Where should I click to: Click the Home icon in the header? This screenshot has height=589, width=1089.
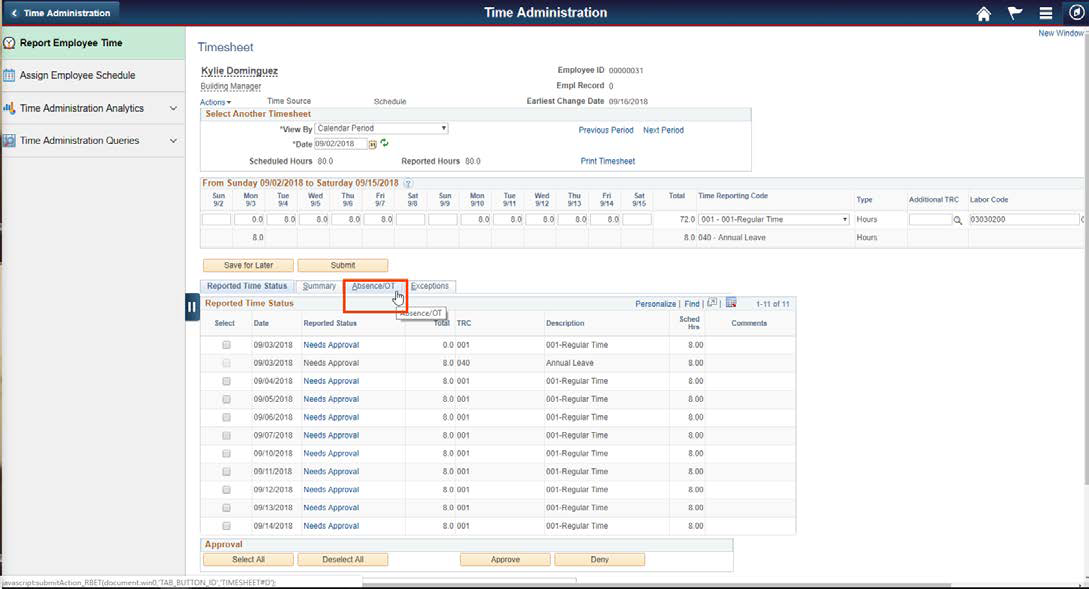coord(983,13)
